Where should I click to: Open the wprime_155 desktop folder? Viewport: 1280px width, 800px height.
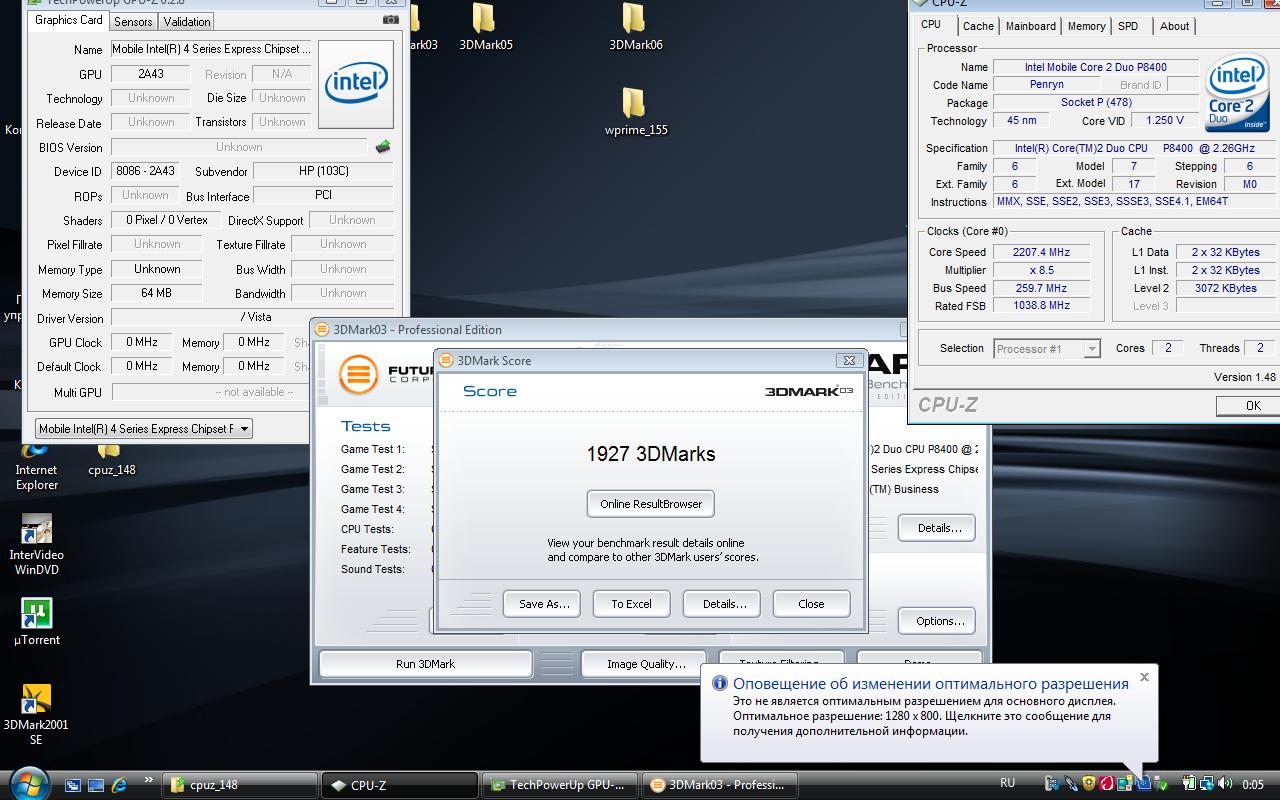point(636,112)
